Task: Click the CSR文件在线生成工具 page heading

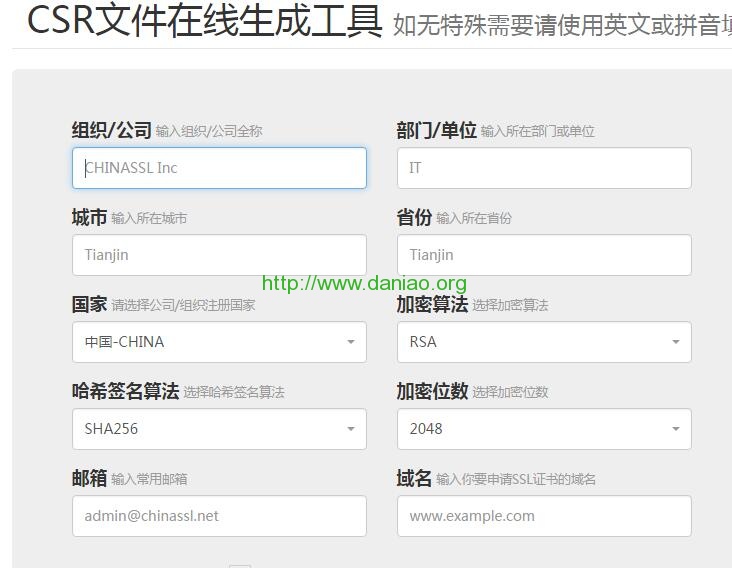Action: pyautogui.click(x=204, y=21)
